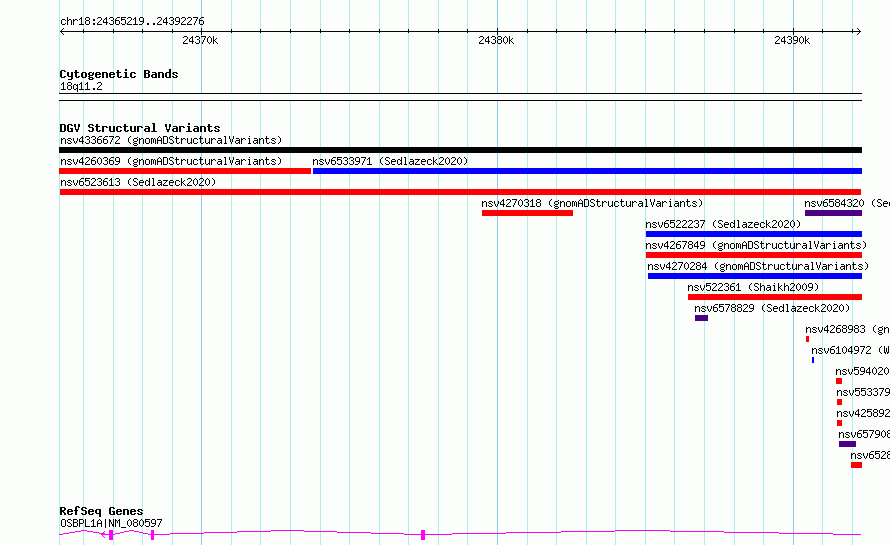The width and height of the screenshot is (890, 545).
Task: Click the purple nsv6584320 variant bar
Action: 833,213
